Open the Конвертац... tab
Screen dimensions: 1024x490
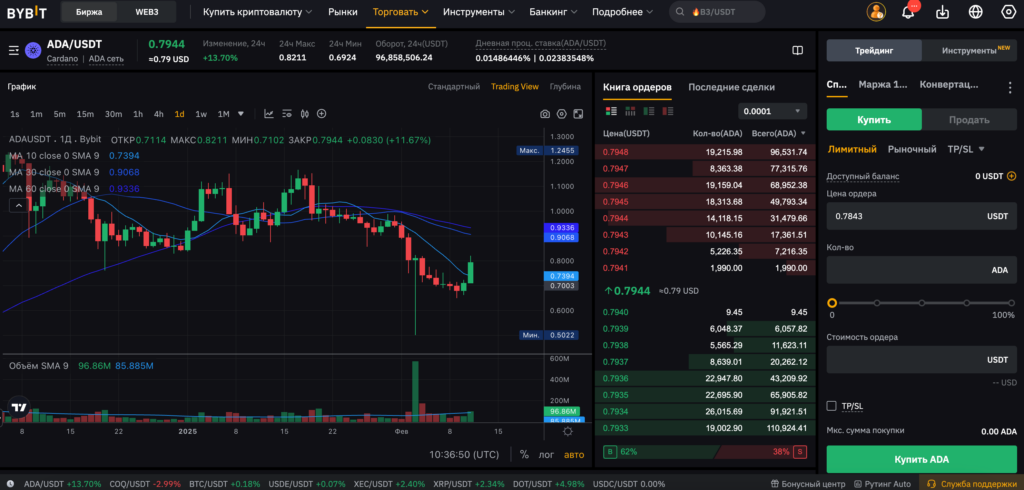point(949,84)
